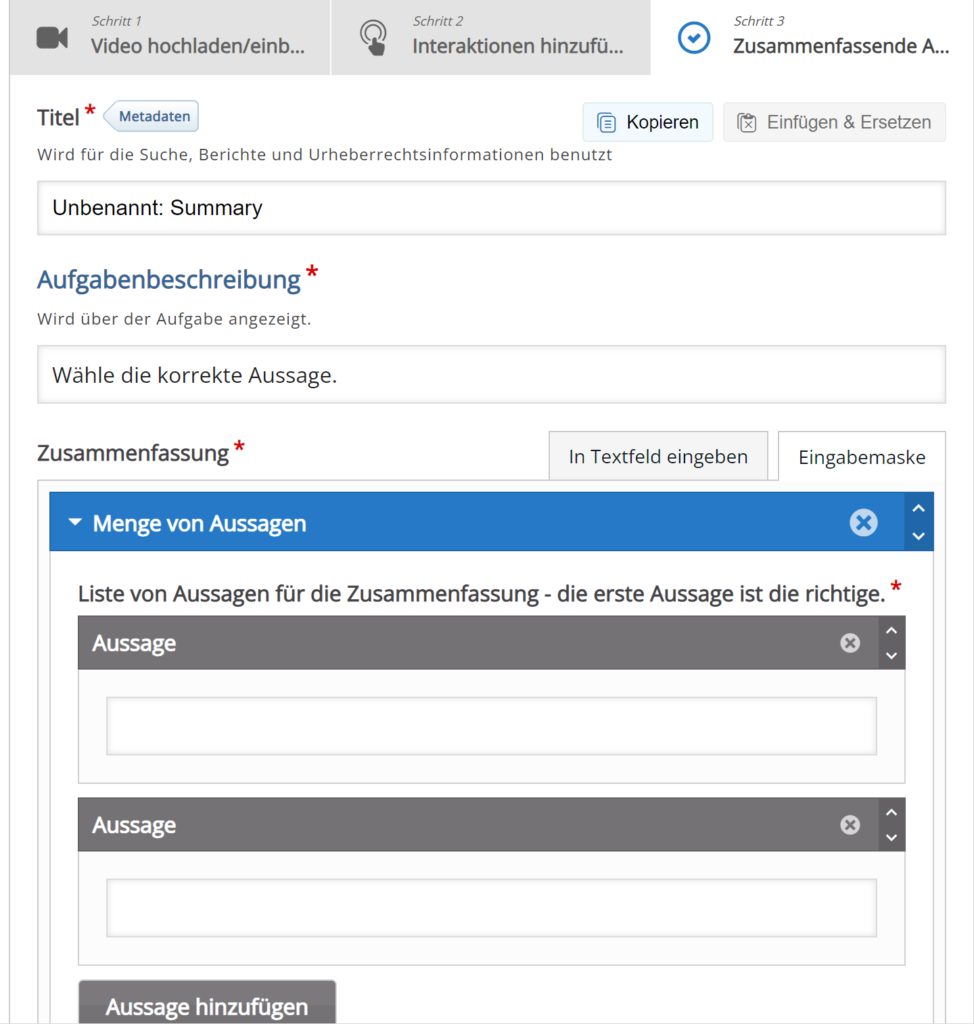Viewport: 974px width, 1024px height.
Task: Move the second Aussage up
Action: (892, 812)
